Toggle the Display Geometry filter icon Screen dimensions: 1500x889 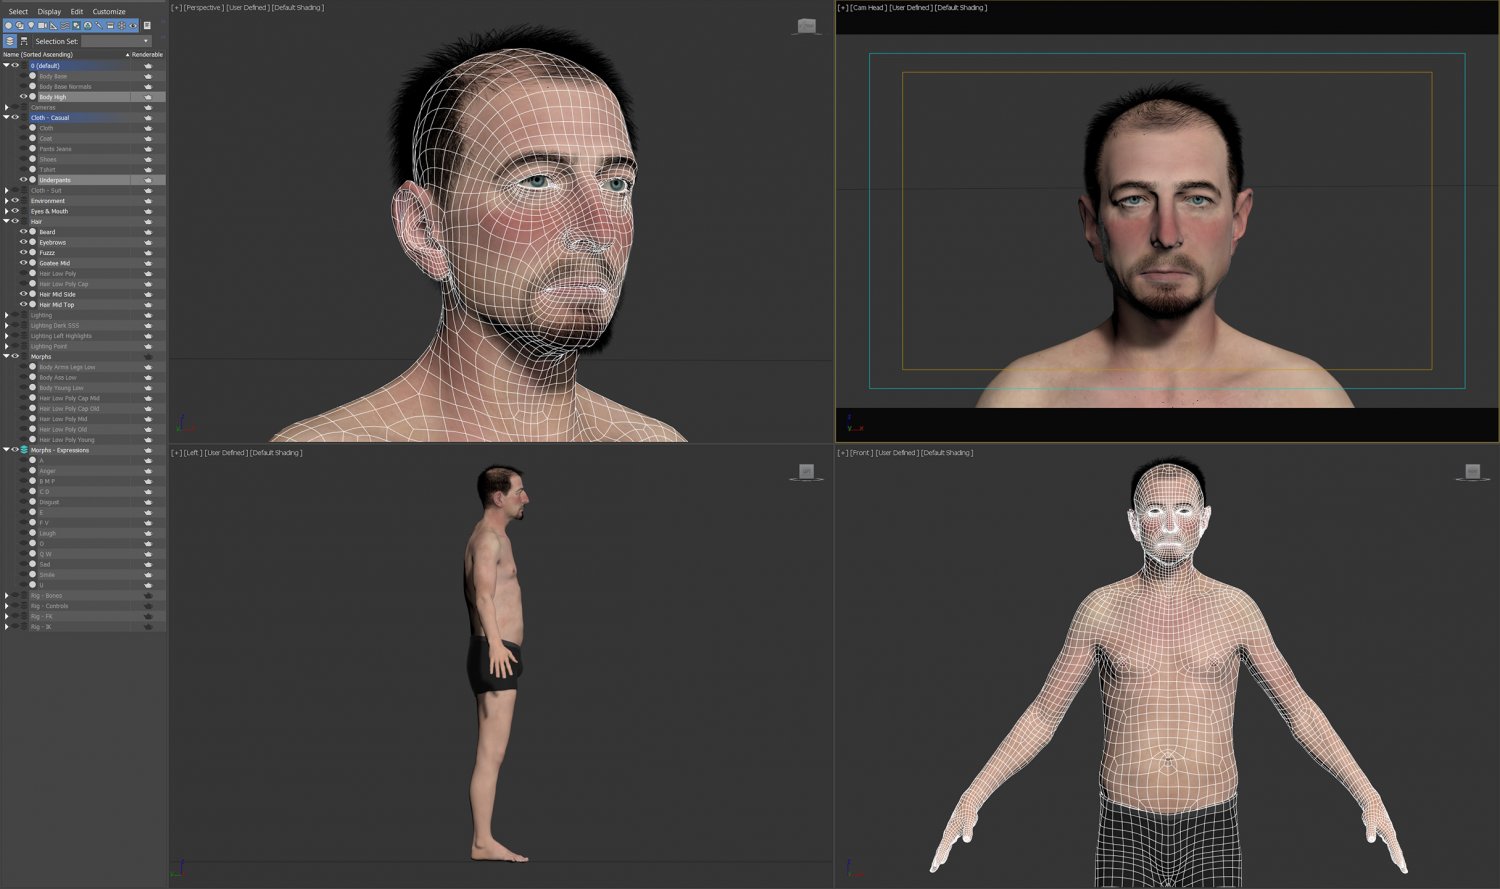click(9, 26)
